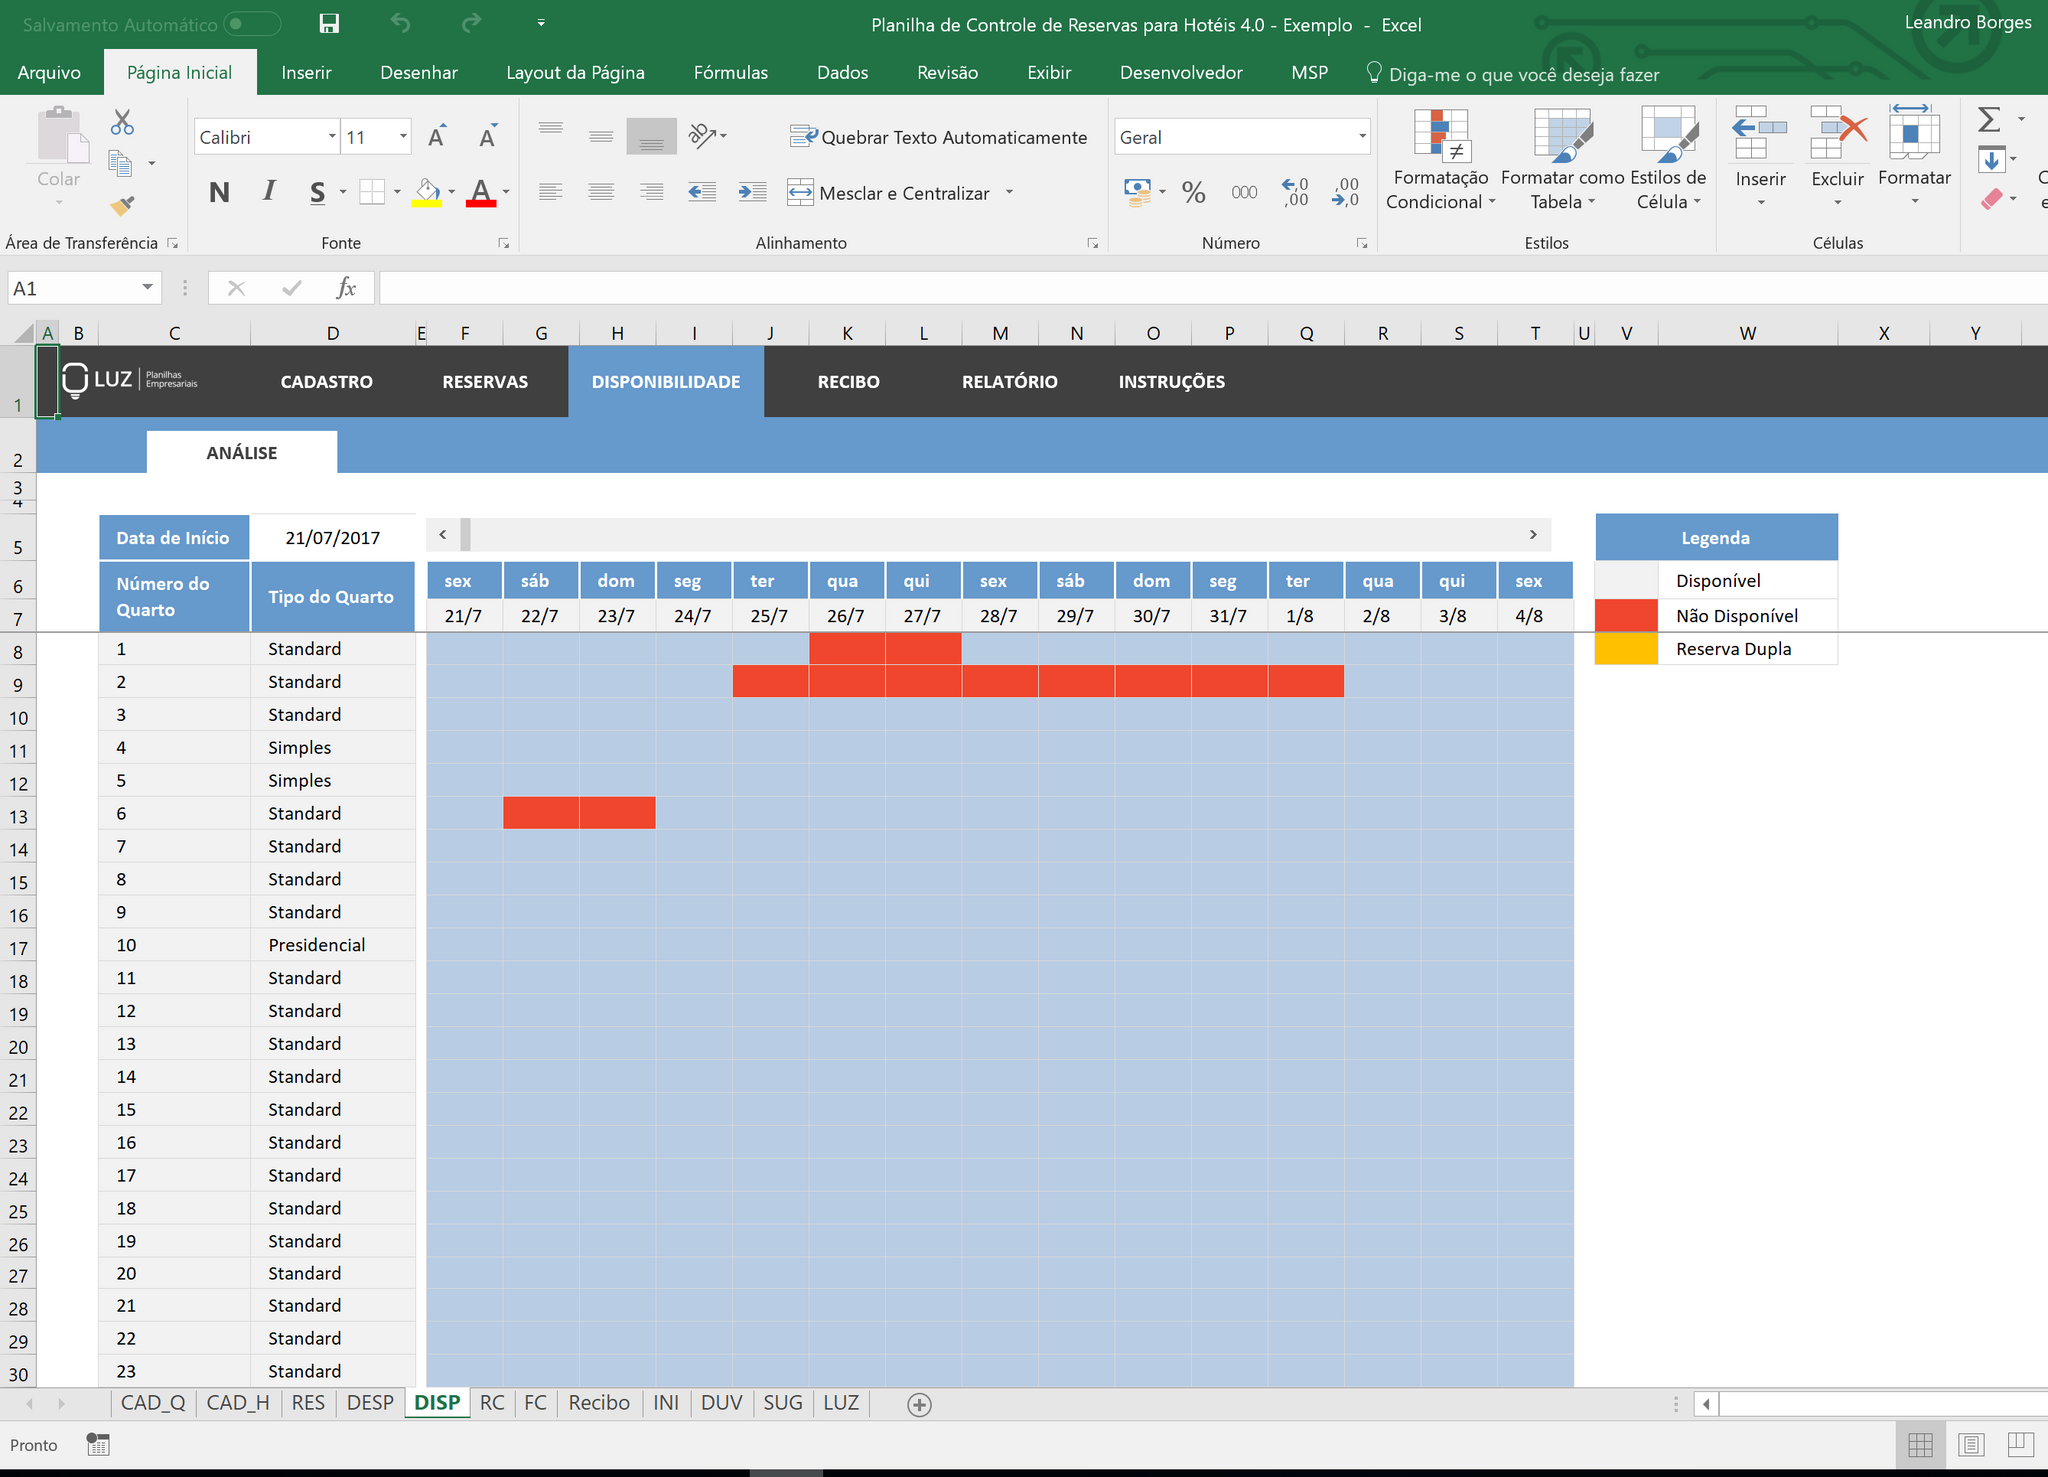Expand the Geral number format dropdown
Screen dimensions: 2048x1477
pyautogui.click(x=1361, y=137)
